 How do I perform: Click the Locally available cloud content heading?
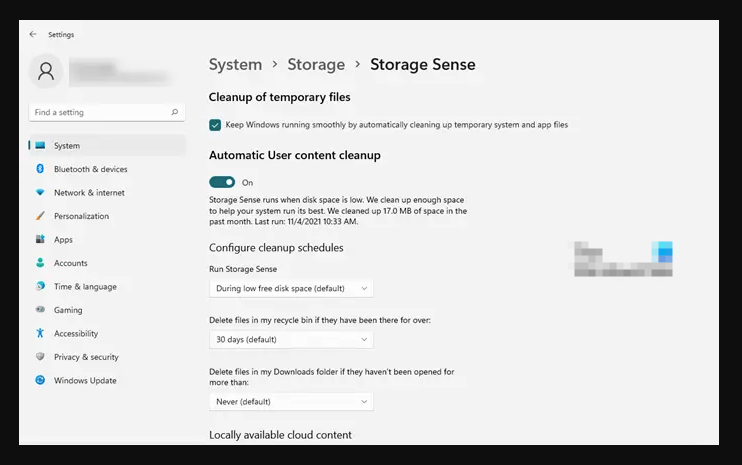point(280,435)
